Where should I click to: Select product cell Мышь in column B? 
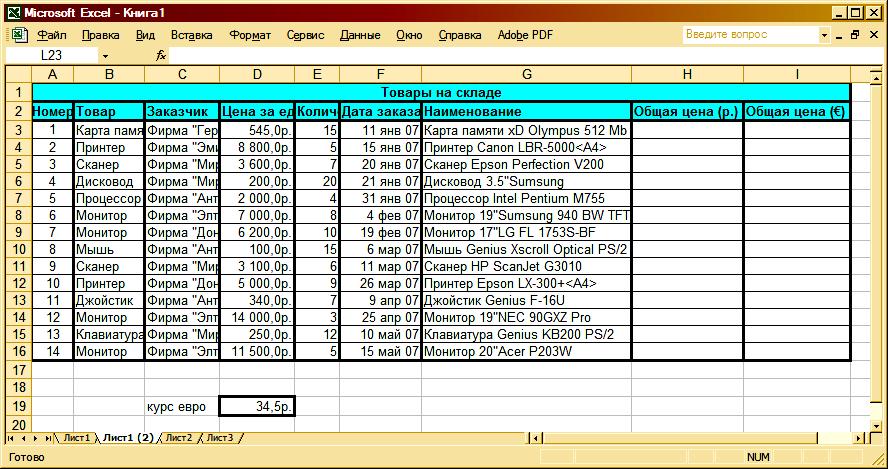click(x=109, y=250)
